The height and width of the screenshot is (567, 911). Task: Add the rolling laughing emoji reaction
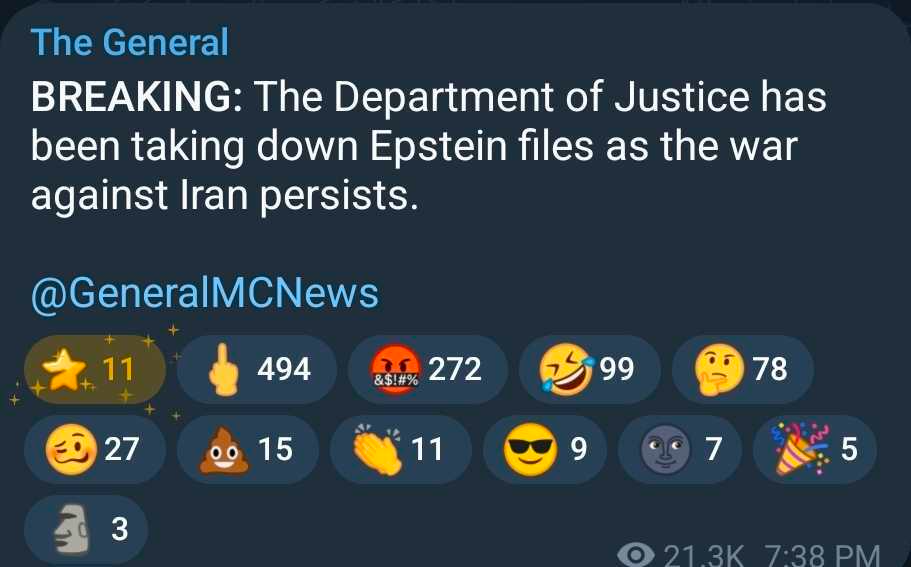pos(587,370)
